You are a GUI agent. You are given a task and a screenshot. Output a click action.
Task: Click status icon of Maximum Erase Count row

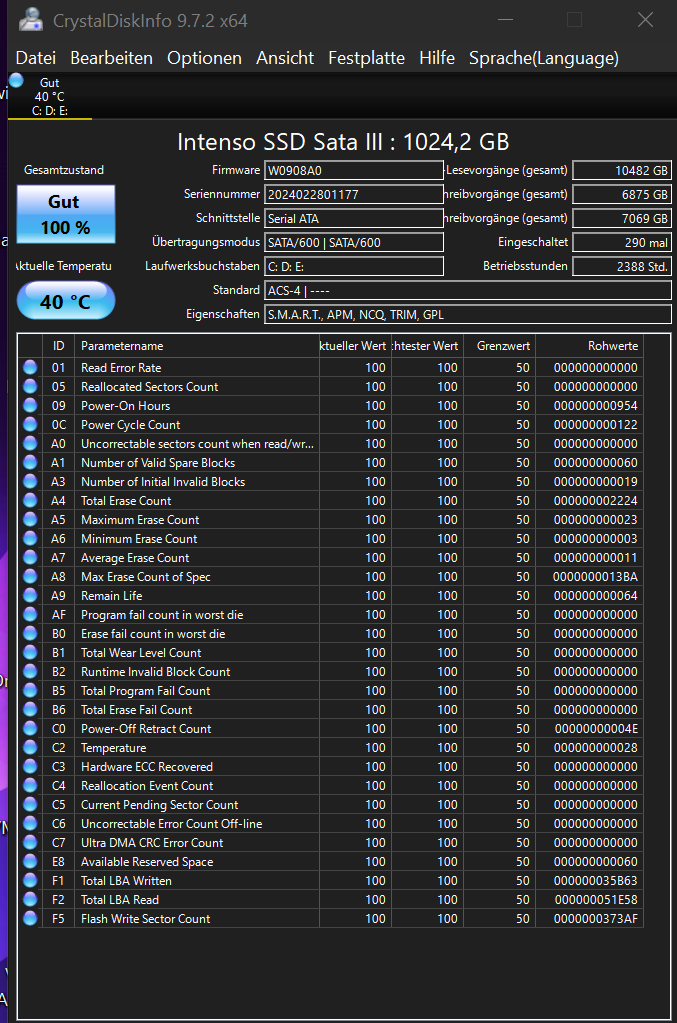pos(30,519)
